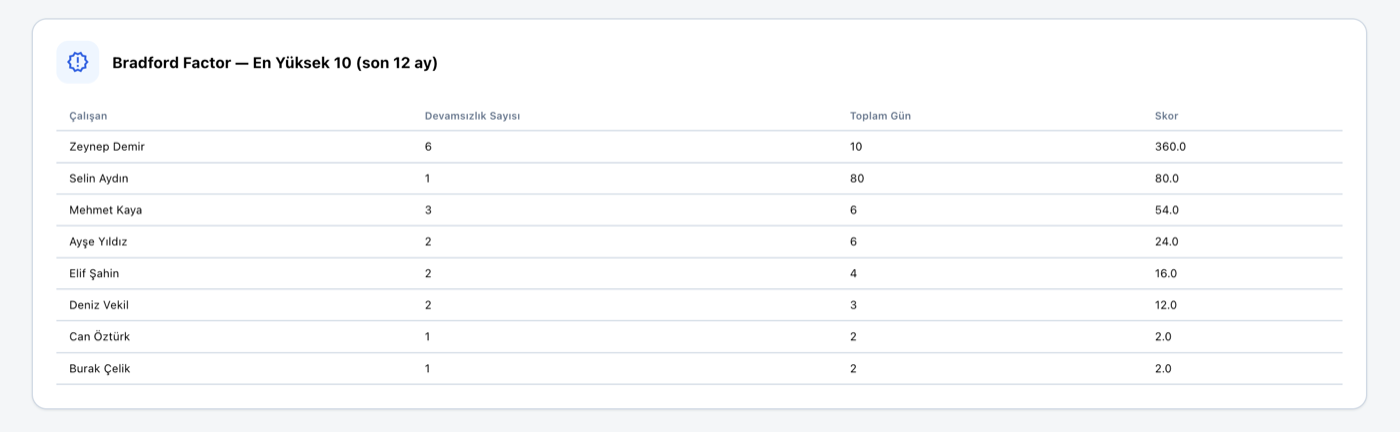Click Zeynep Demir's total days 10
This screenshot has width=1400, height=432.
click(856, 147)
